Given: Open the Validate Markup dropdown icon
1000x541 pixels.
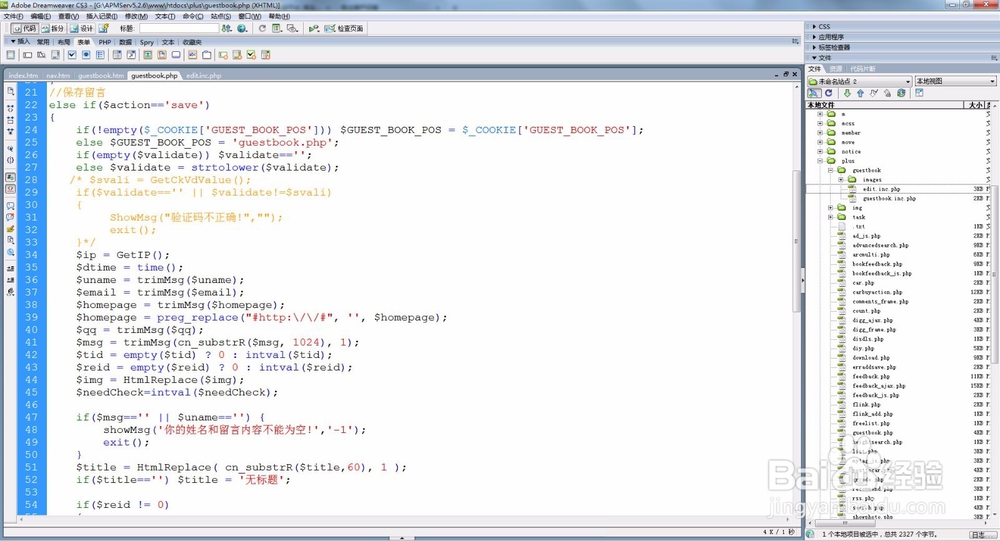Looking at the screenshot, I should [x=314, y=29].
